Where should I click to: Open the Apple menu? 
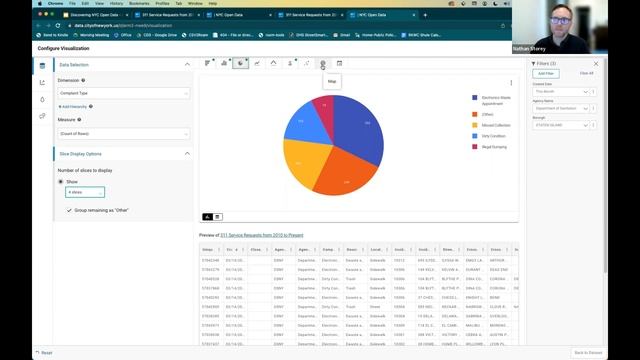coord(40,3)
